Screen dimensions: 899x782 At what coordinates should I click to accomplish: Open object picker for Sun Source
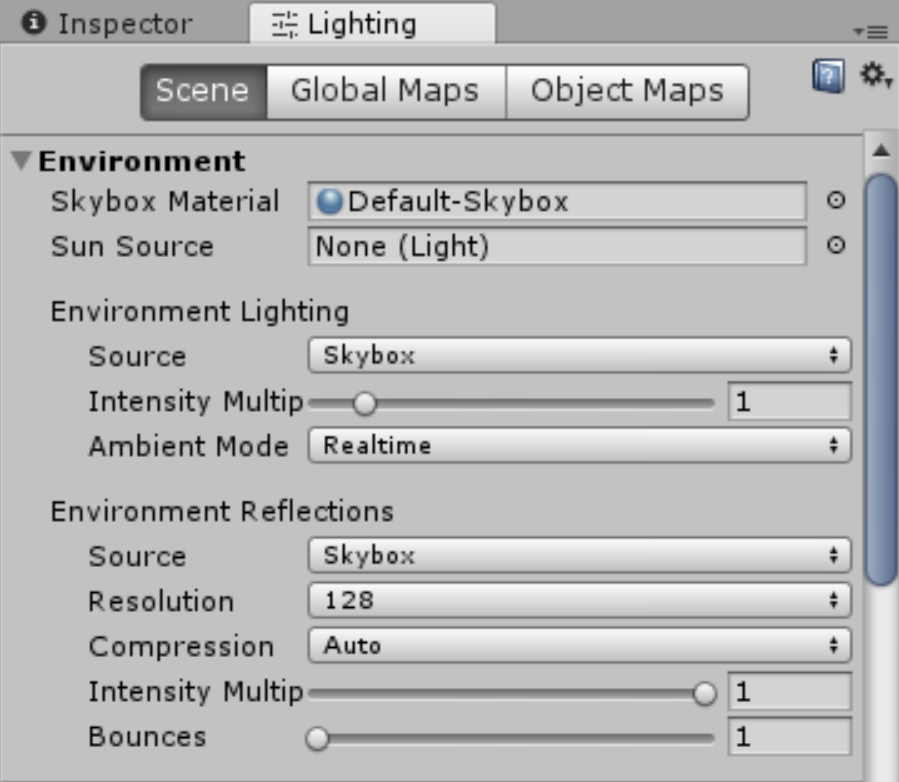pyautogui.click(x=836, y=245)
